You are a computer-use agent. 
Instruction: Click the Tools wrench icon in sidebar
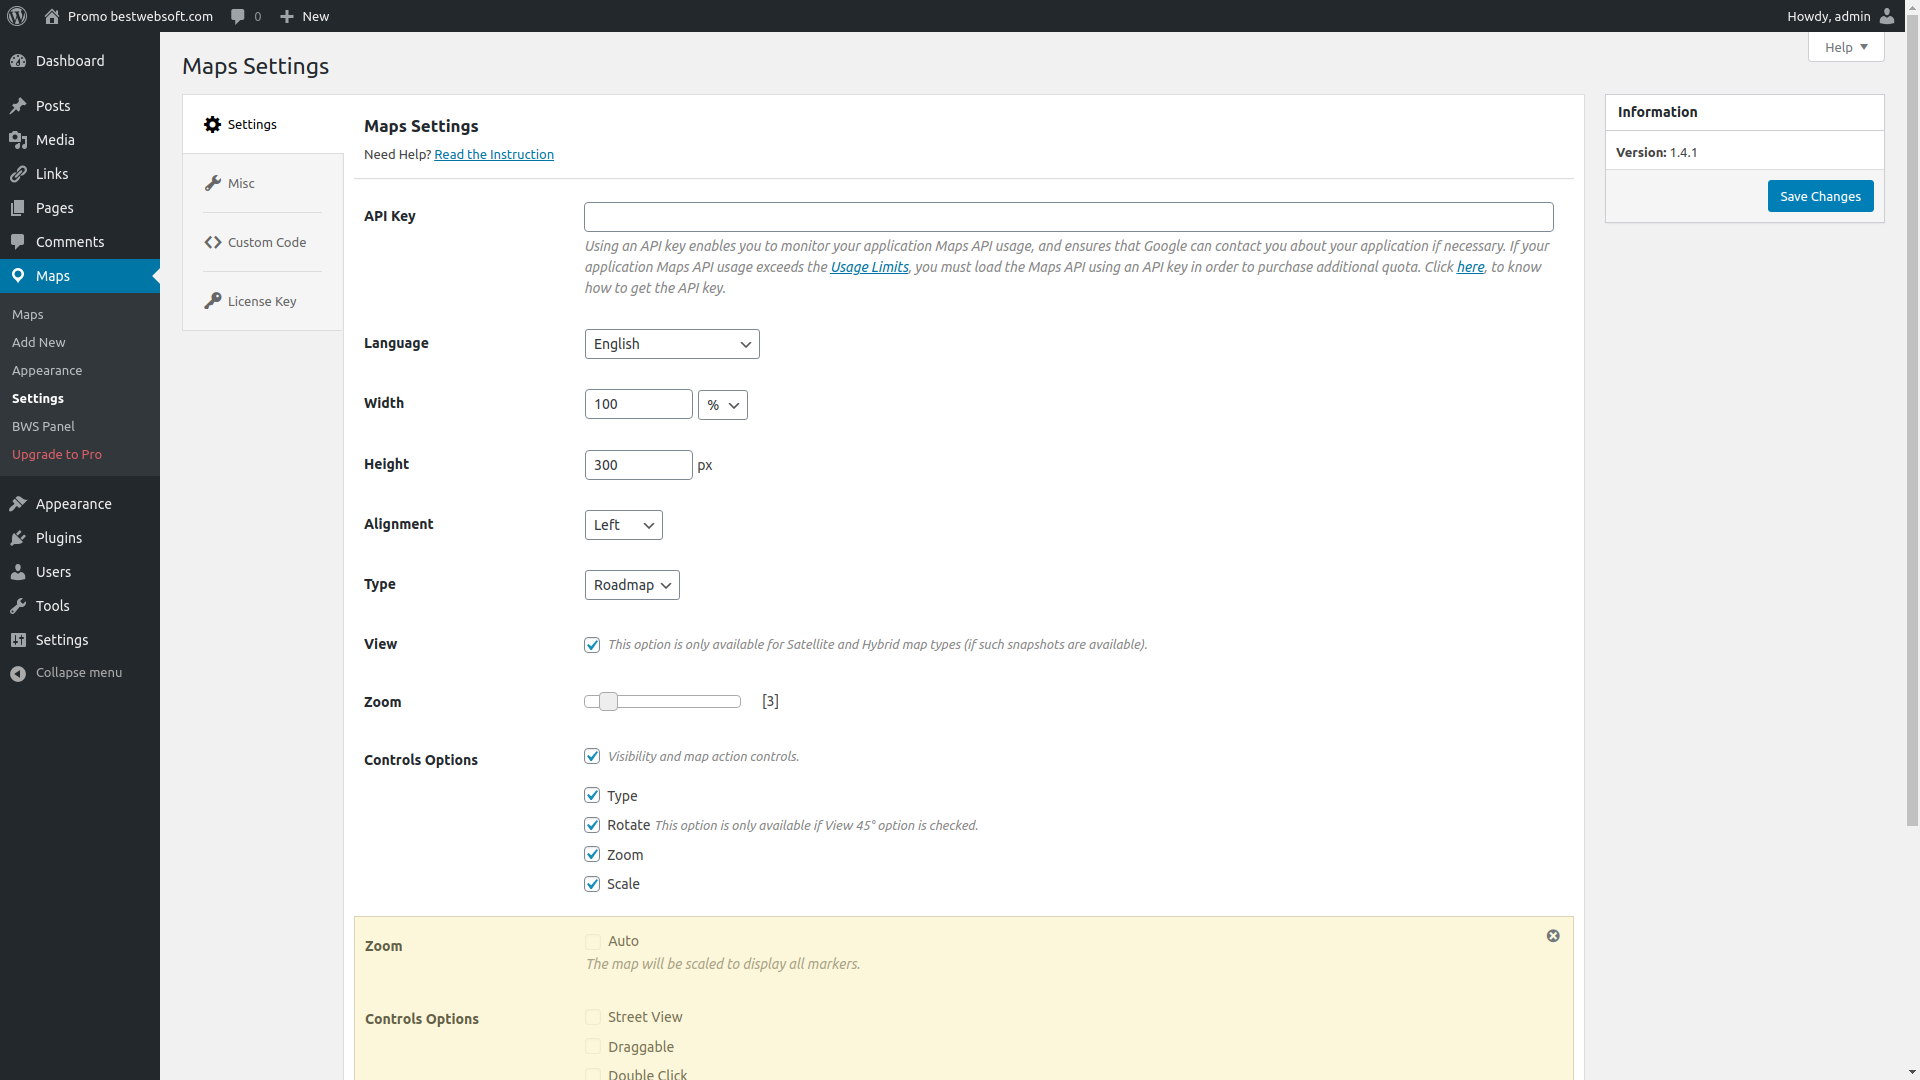click(x=18, y=606)
